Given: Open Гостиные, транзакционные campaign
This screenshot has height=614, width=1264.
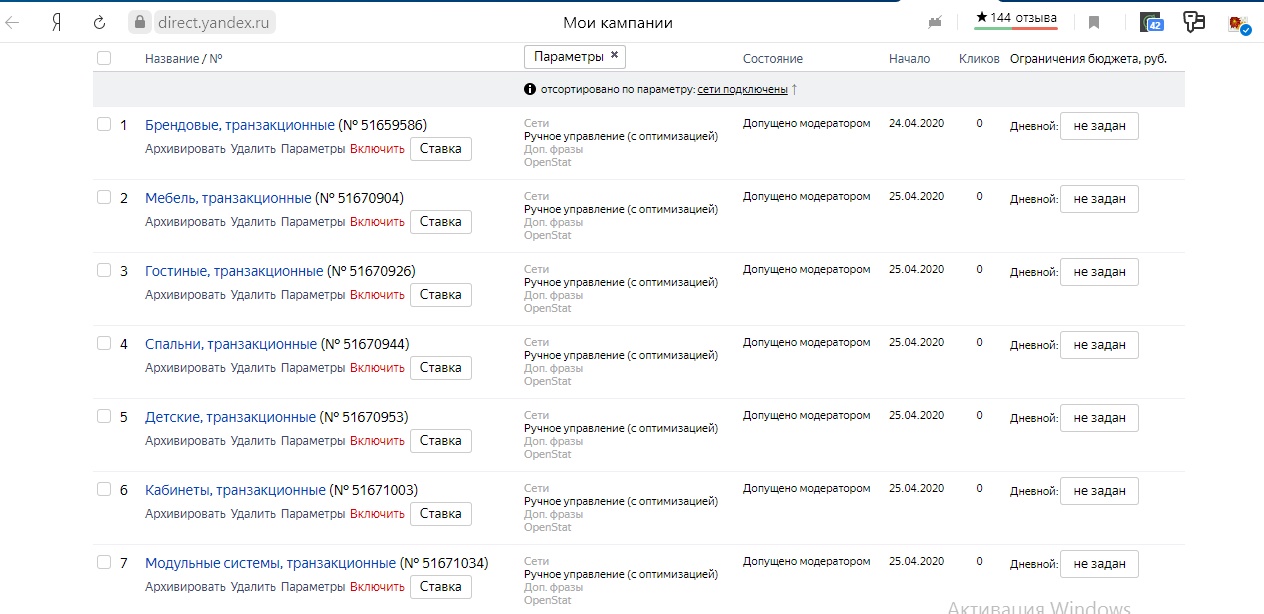Looking at the screenshot, I should (234, 271).
